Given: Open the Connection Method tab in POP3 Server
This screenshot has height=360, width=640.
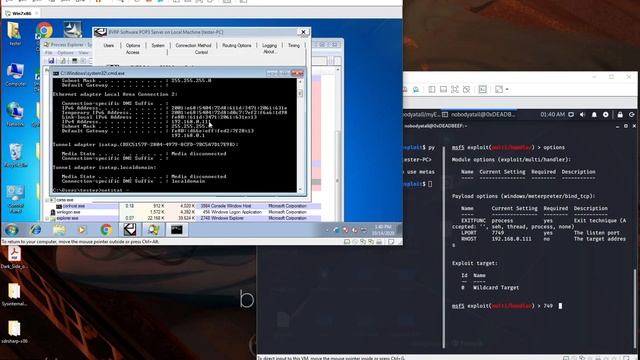Looking at the screenshot, I should click(193, 46).
